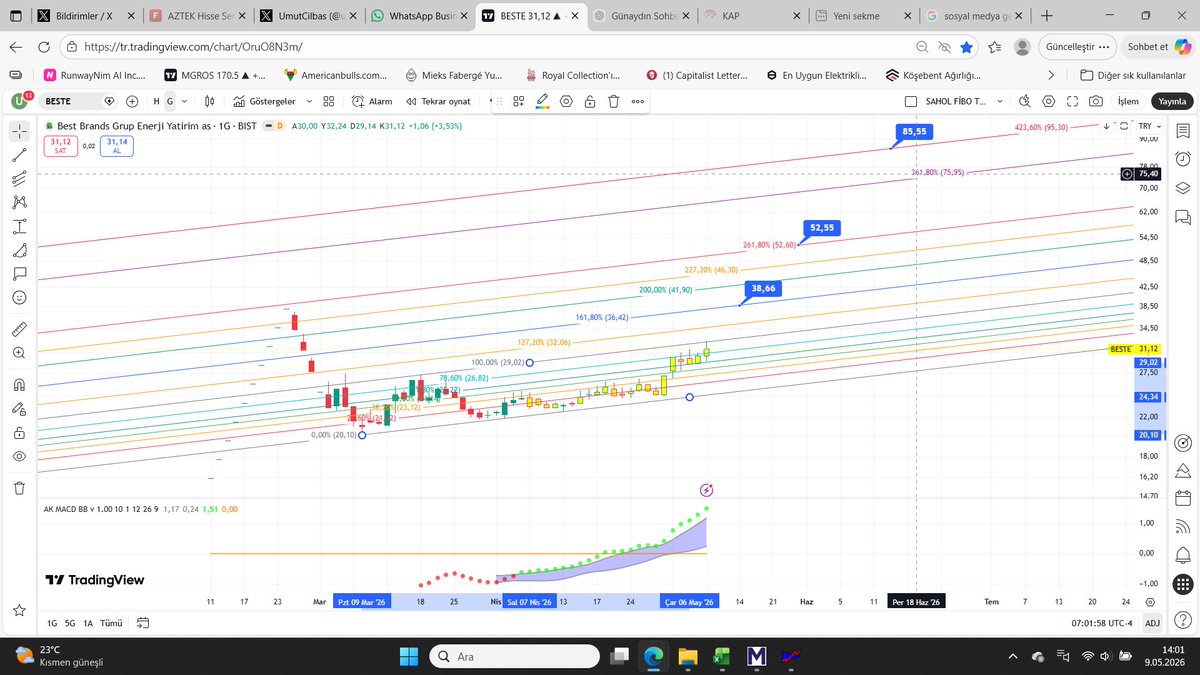The height and width of the screenshot is (675, 1200).
Task: Set range to 1A
Action: [88, 622]
